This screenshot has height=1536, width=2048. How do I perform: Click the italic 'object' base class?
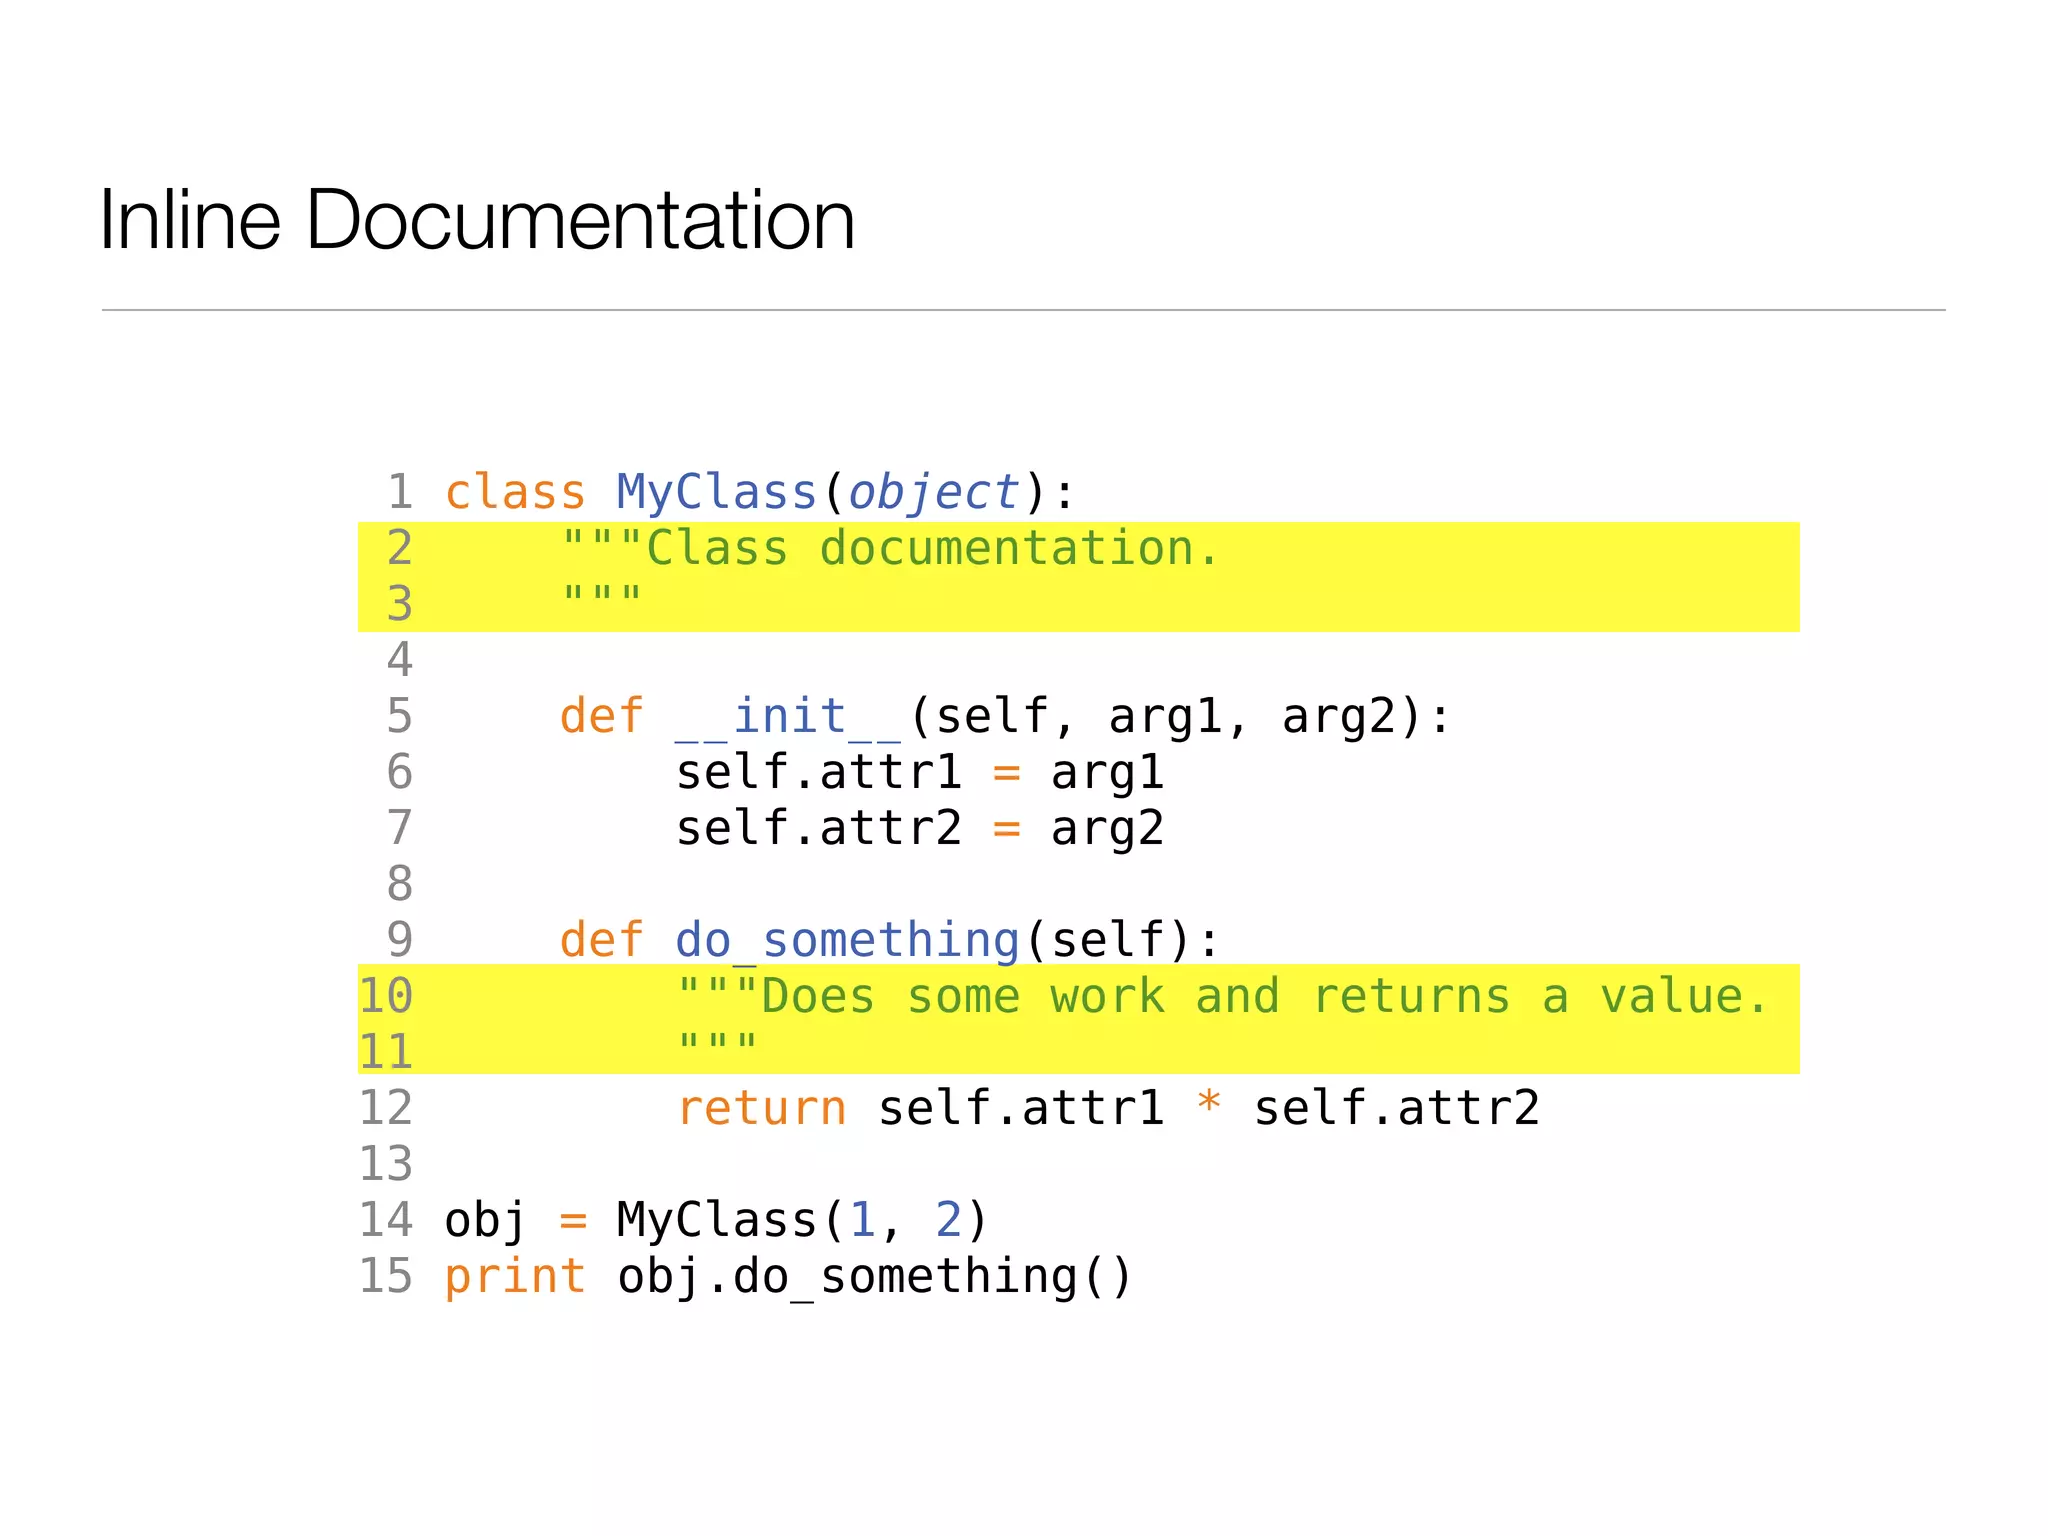(933, 493)
